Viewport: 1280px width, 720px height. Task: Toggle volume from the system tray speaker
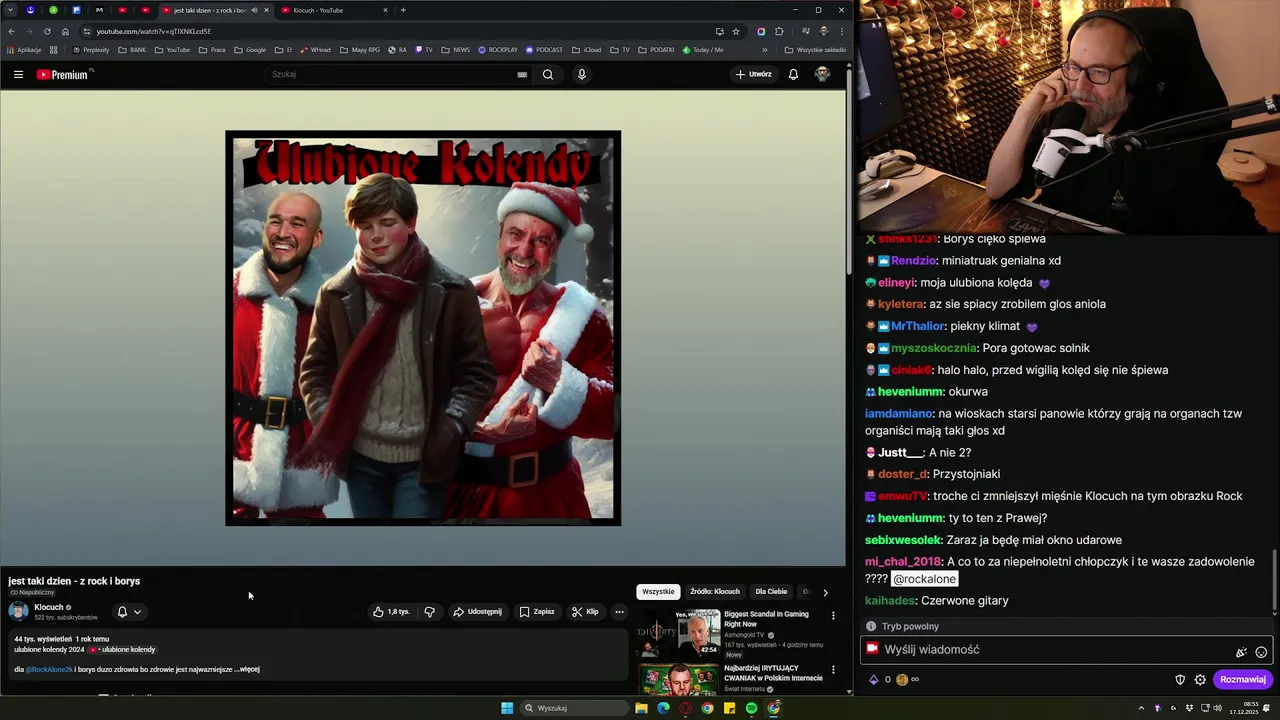(x=1217, y=708)
